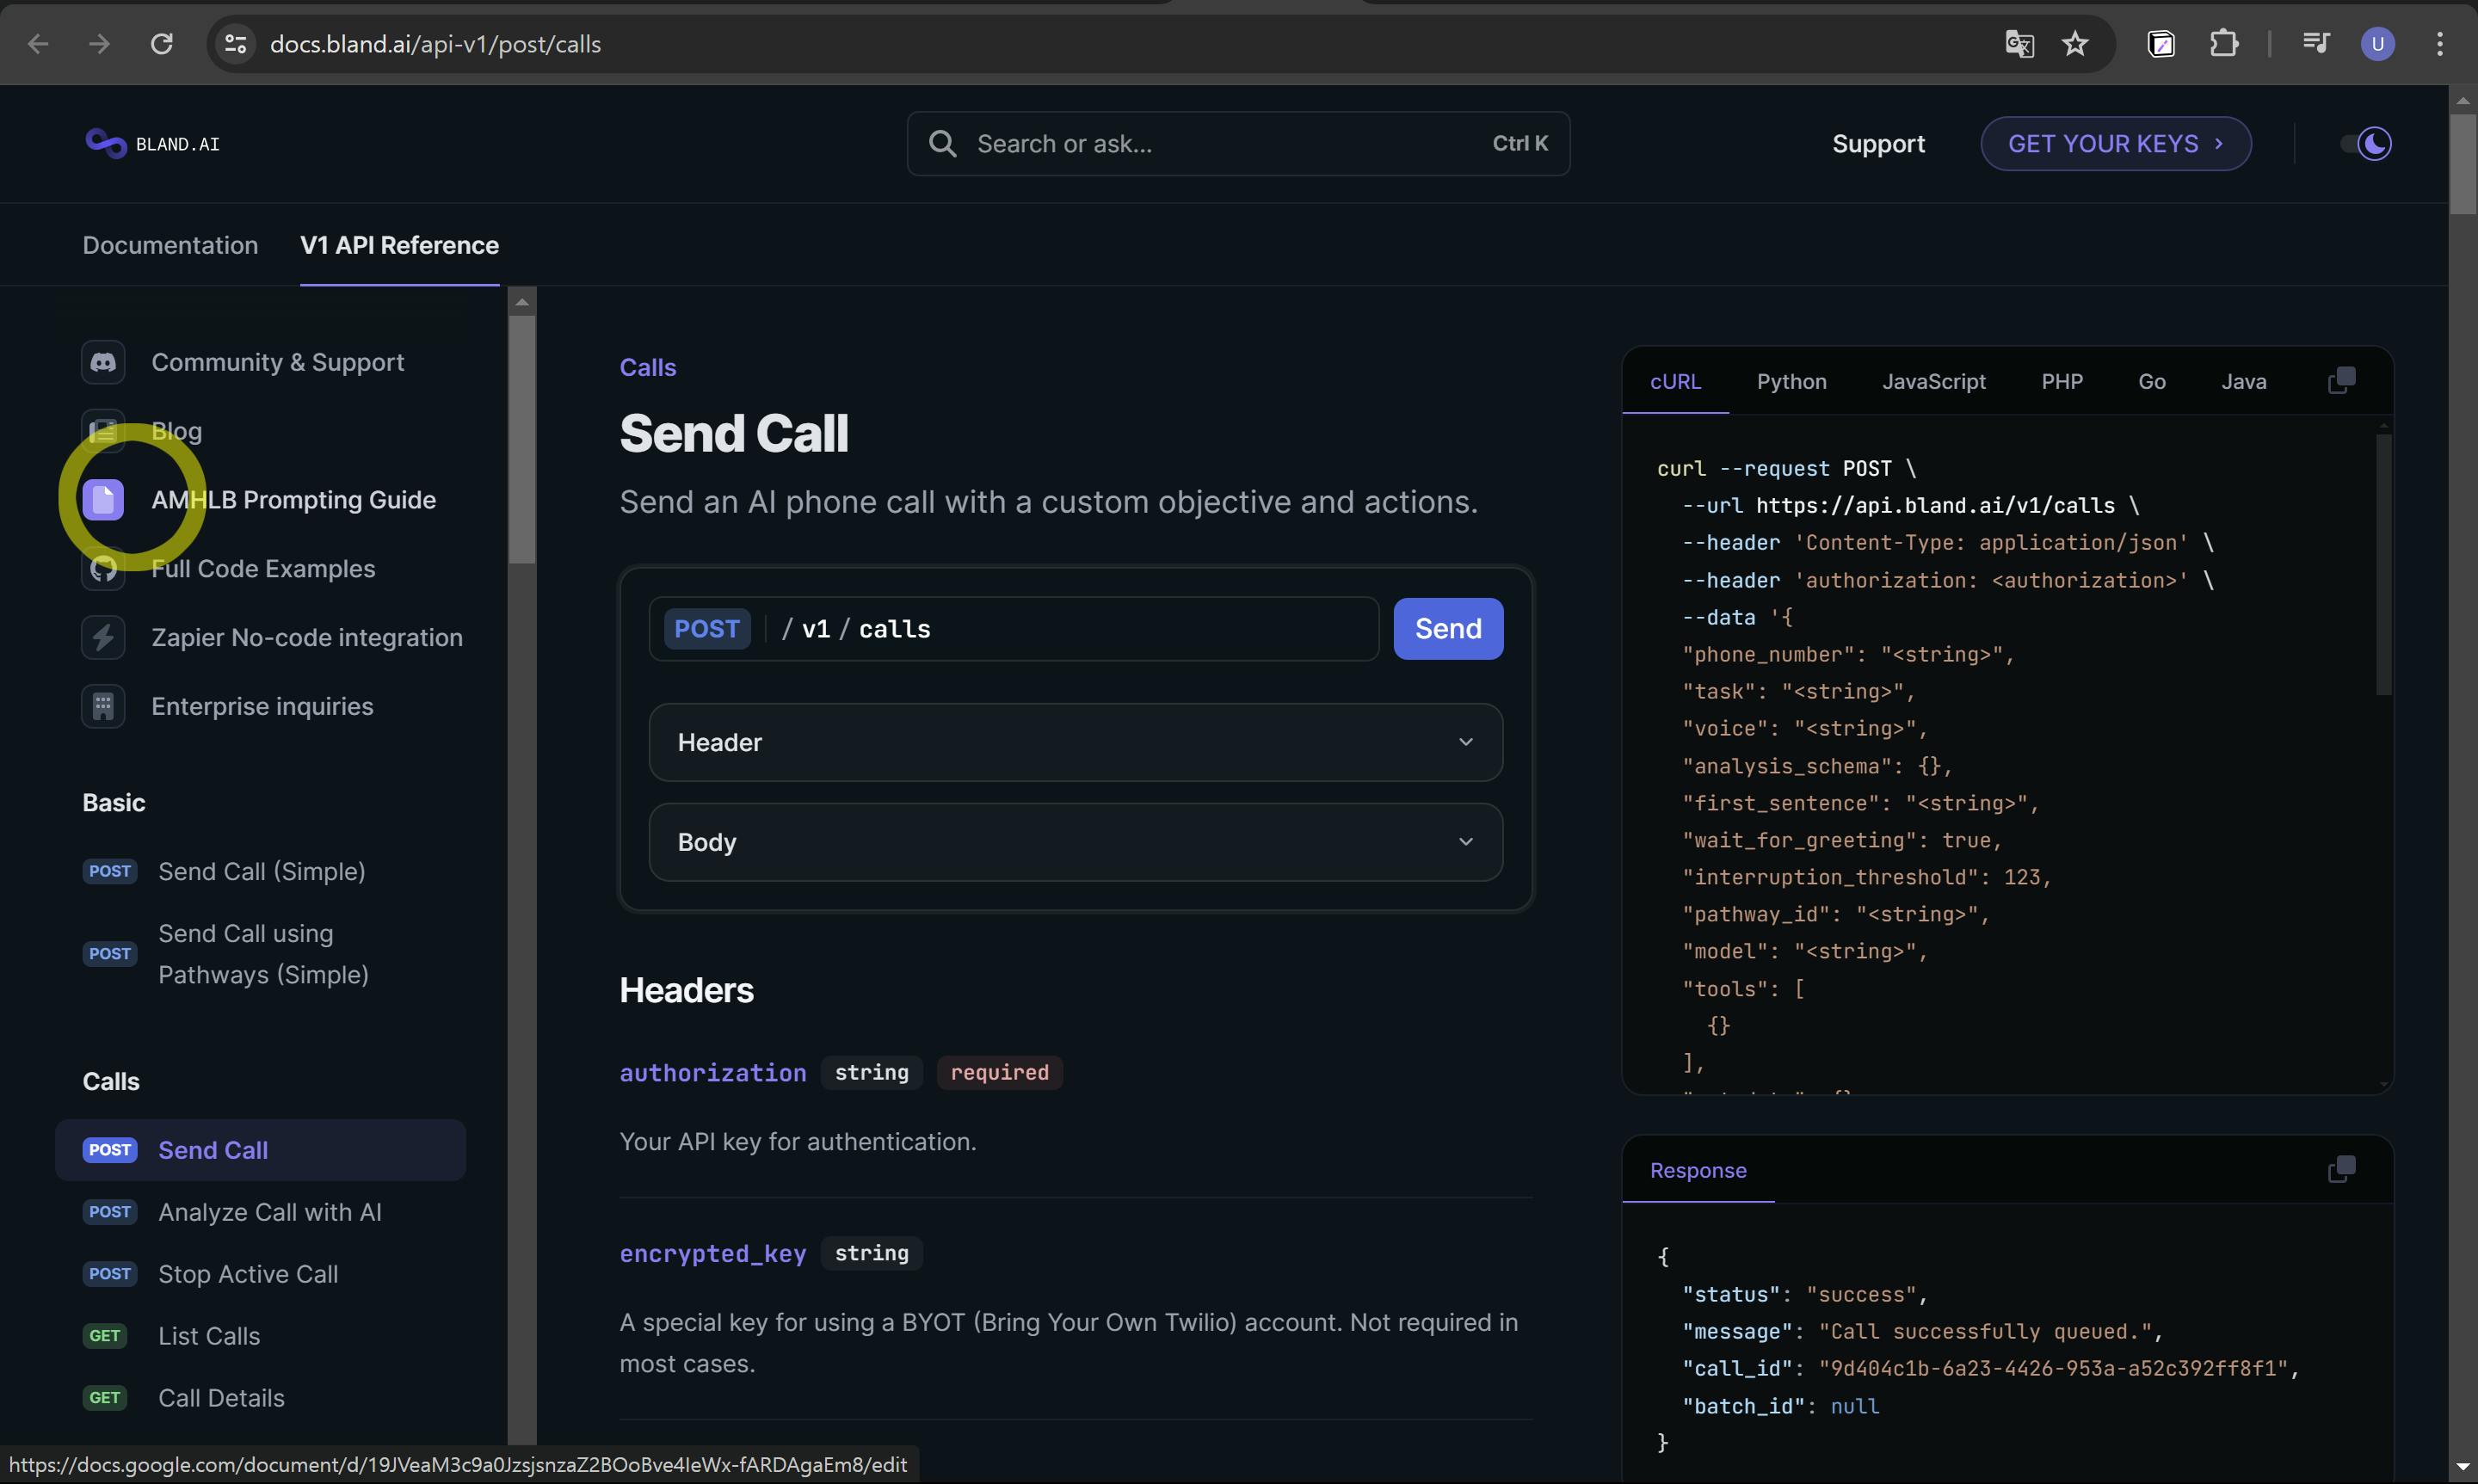Viewport: 2478px width, 1484px height.
Task: Click the Zapier lightning bolt icon
Action: click(103, 638)
